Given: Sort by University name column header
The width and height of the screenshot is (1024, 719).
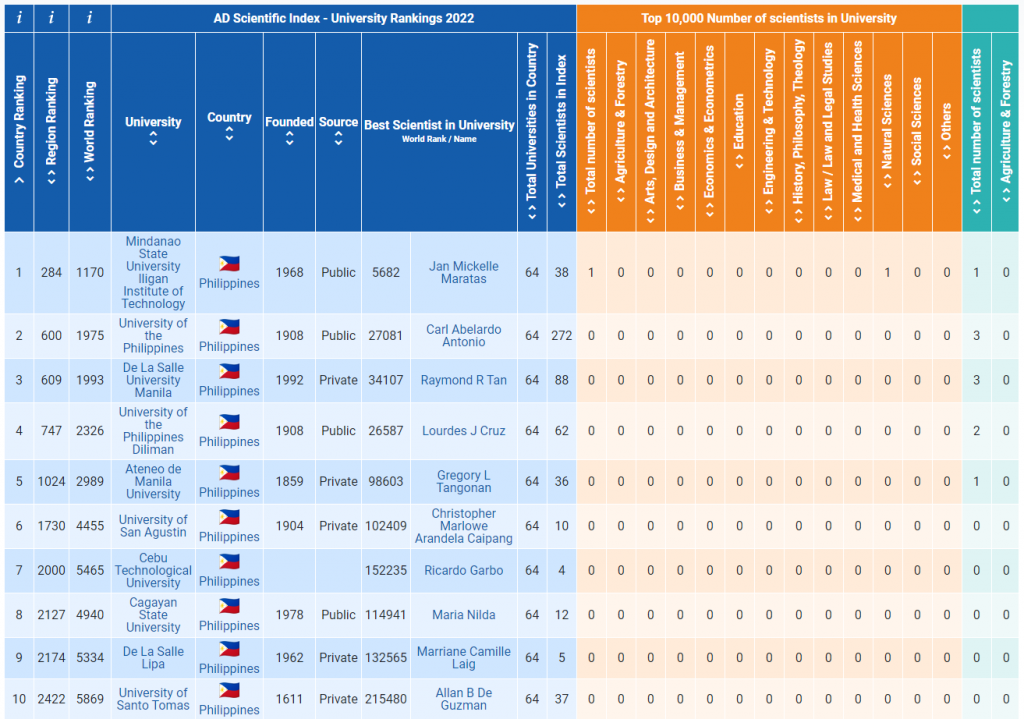Looking at the screenshot, I should (153, 138).
